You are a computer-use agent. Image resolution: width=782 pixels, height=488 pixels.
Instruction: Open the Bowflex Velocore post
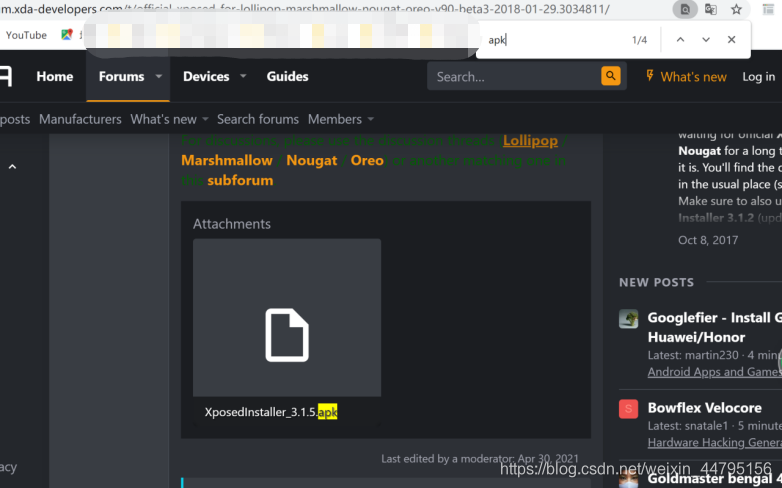point(704,408)
